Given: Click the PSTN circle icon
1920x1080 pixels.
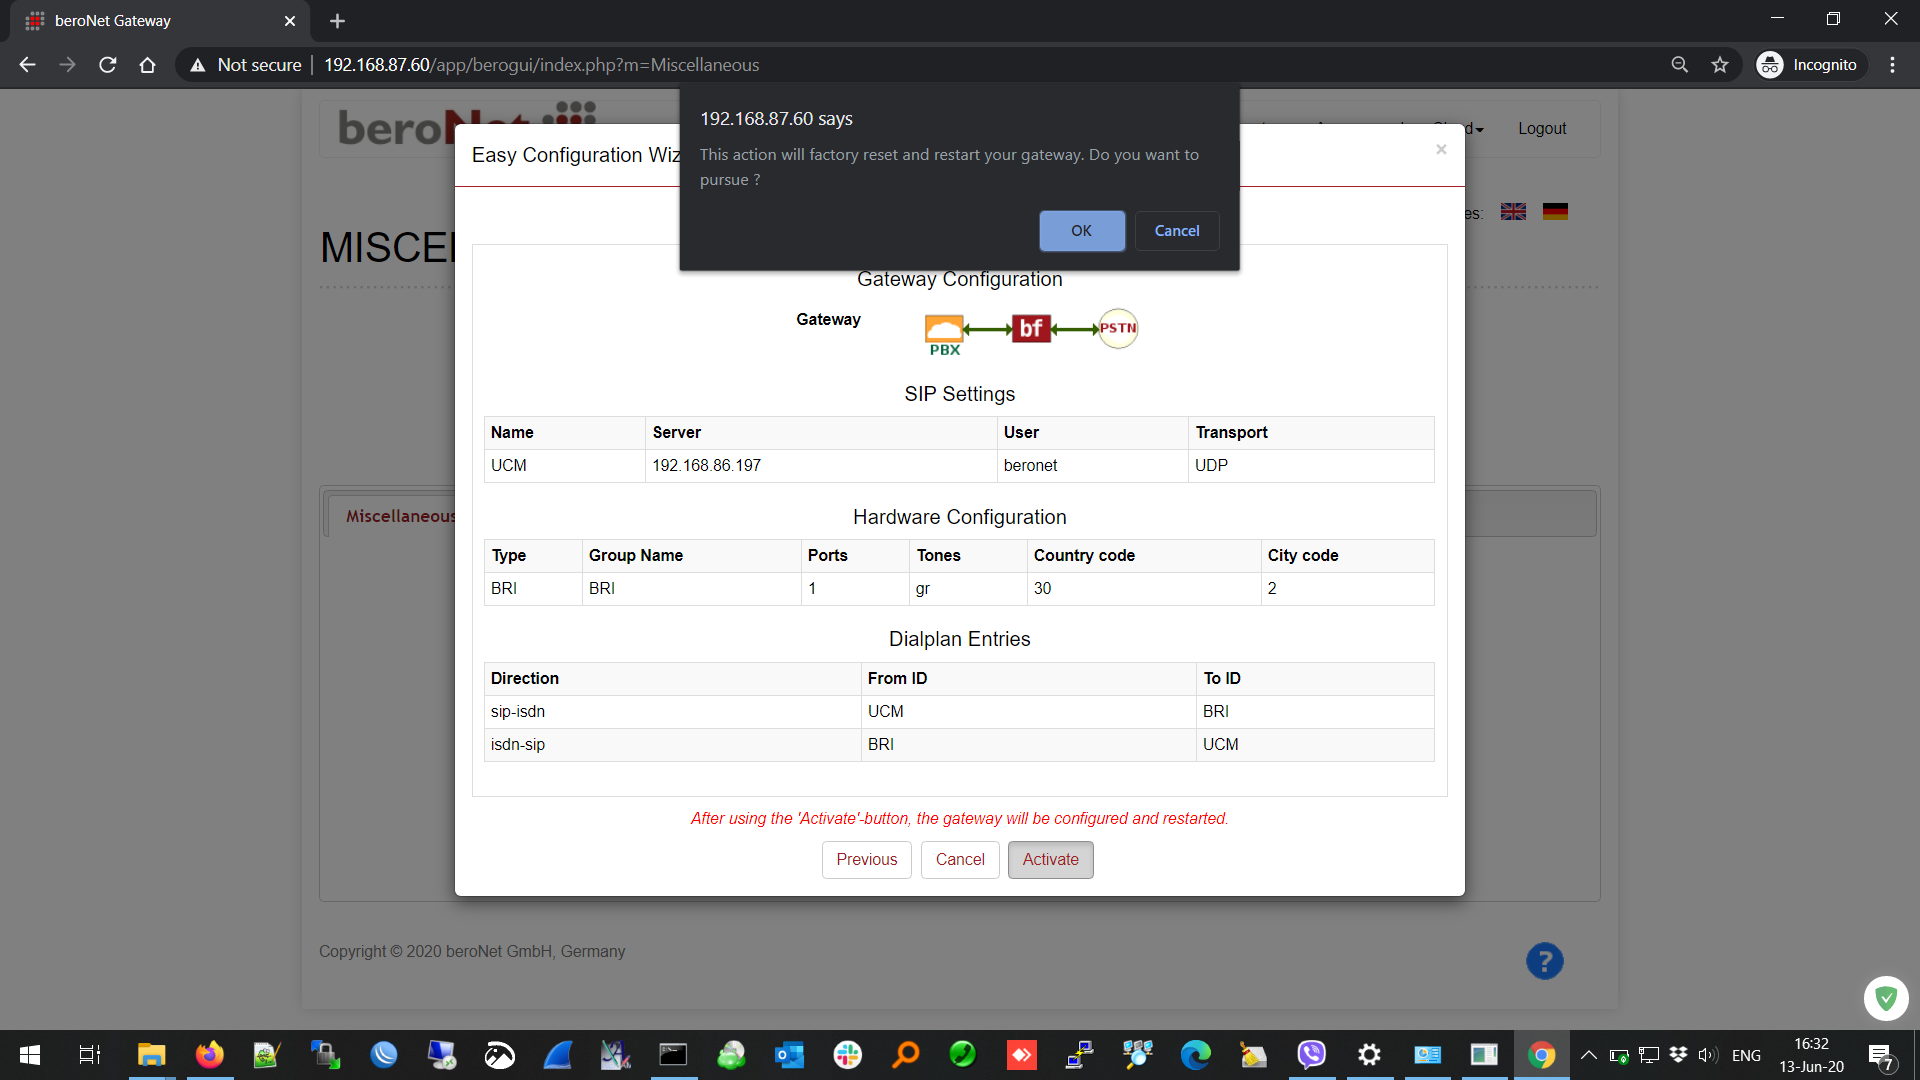Looking at the screenshot, I should click(x=1118, y=328).
